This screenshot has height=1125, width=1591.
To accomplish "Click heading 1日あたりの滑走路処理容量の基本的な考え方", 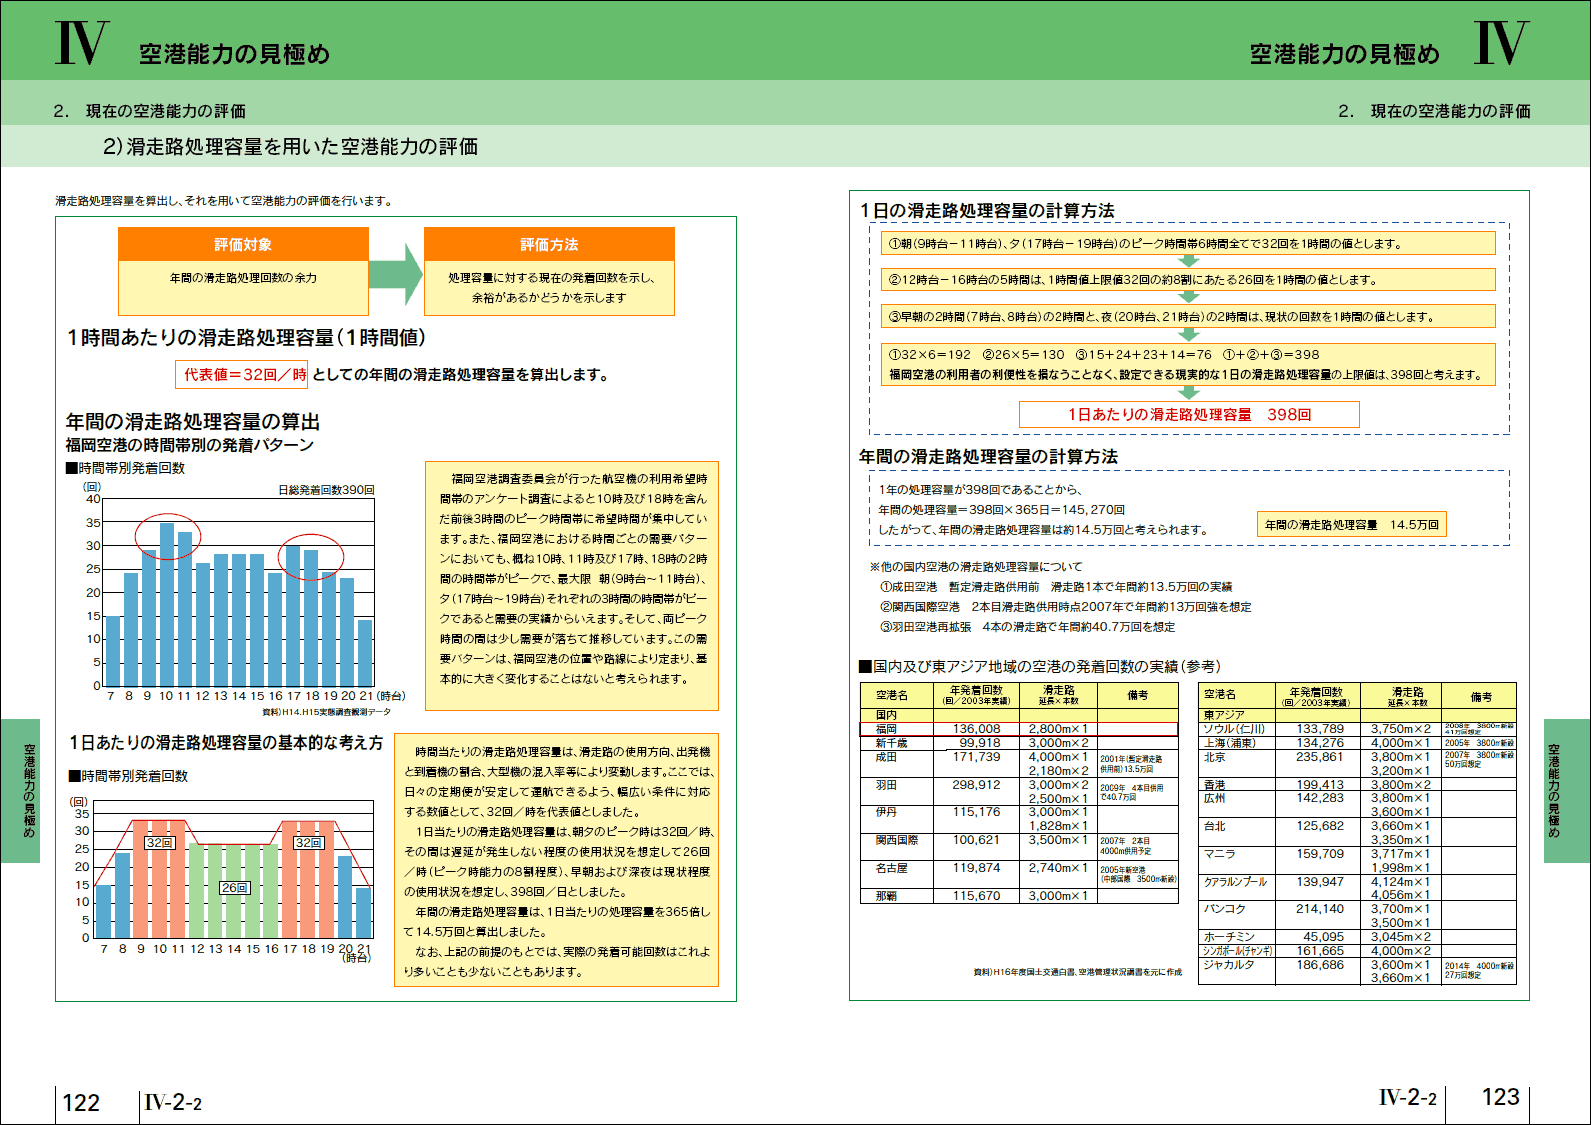I will (x=226, y=743).
